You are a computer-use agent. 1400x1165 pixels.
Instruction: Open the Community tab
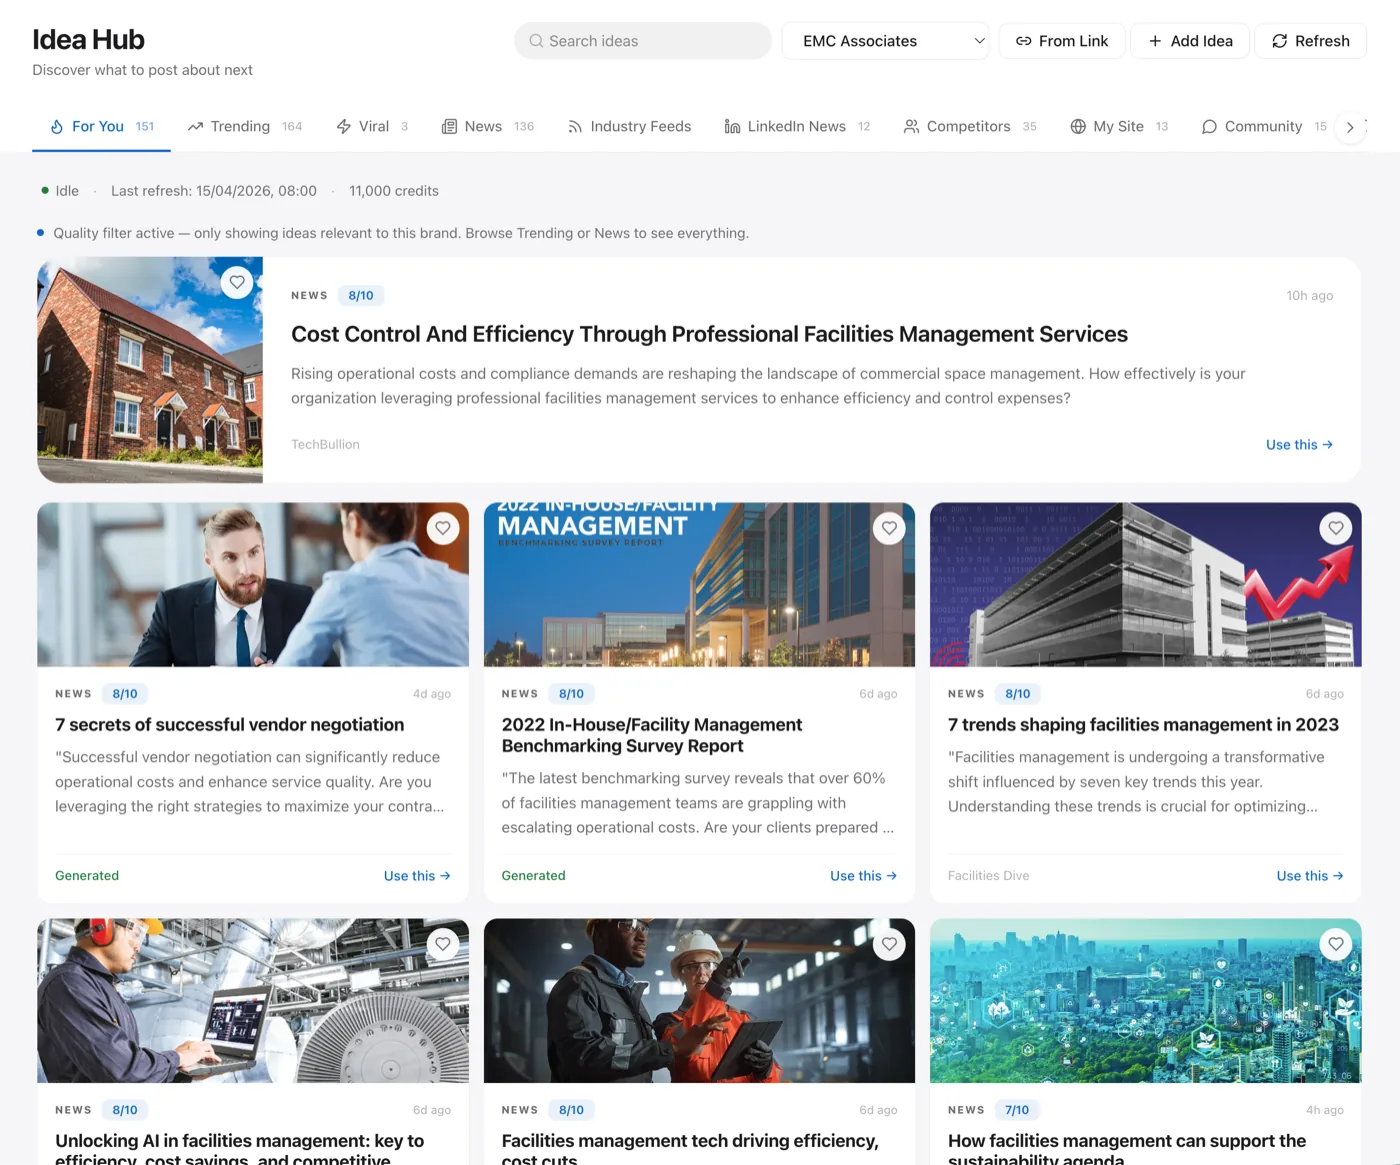coord(1264,127)
